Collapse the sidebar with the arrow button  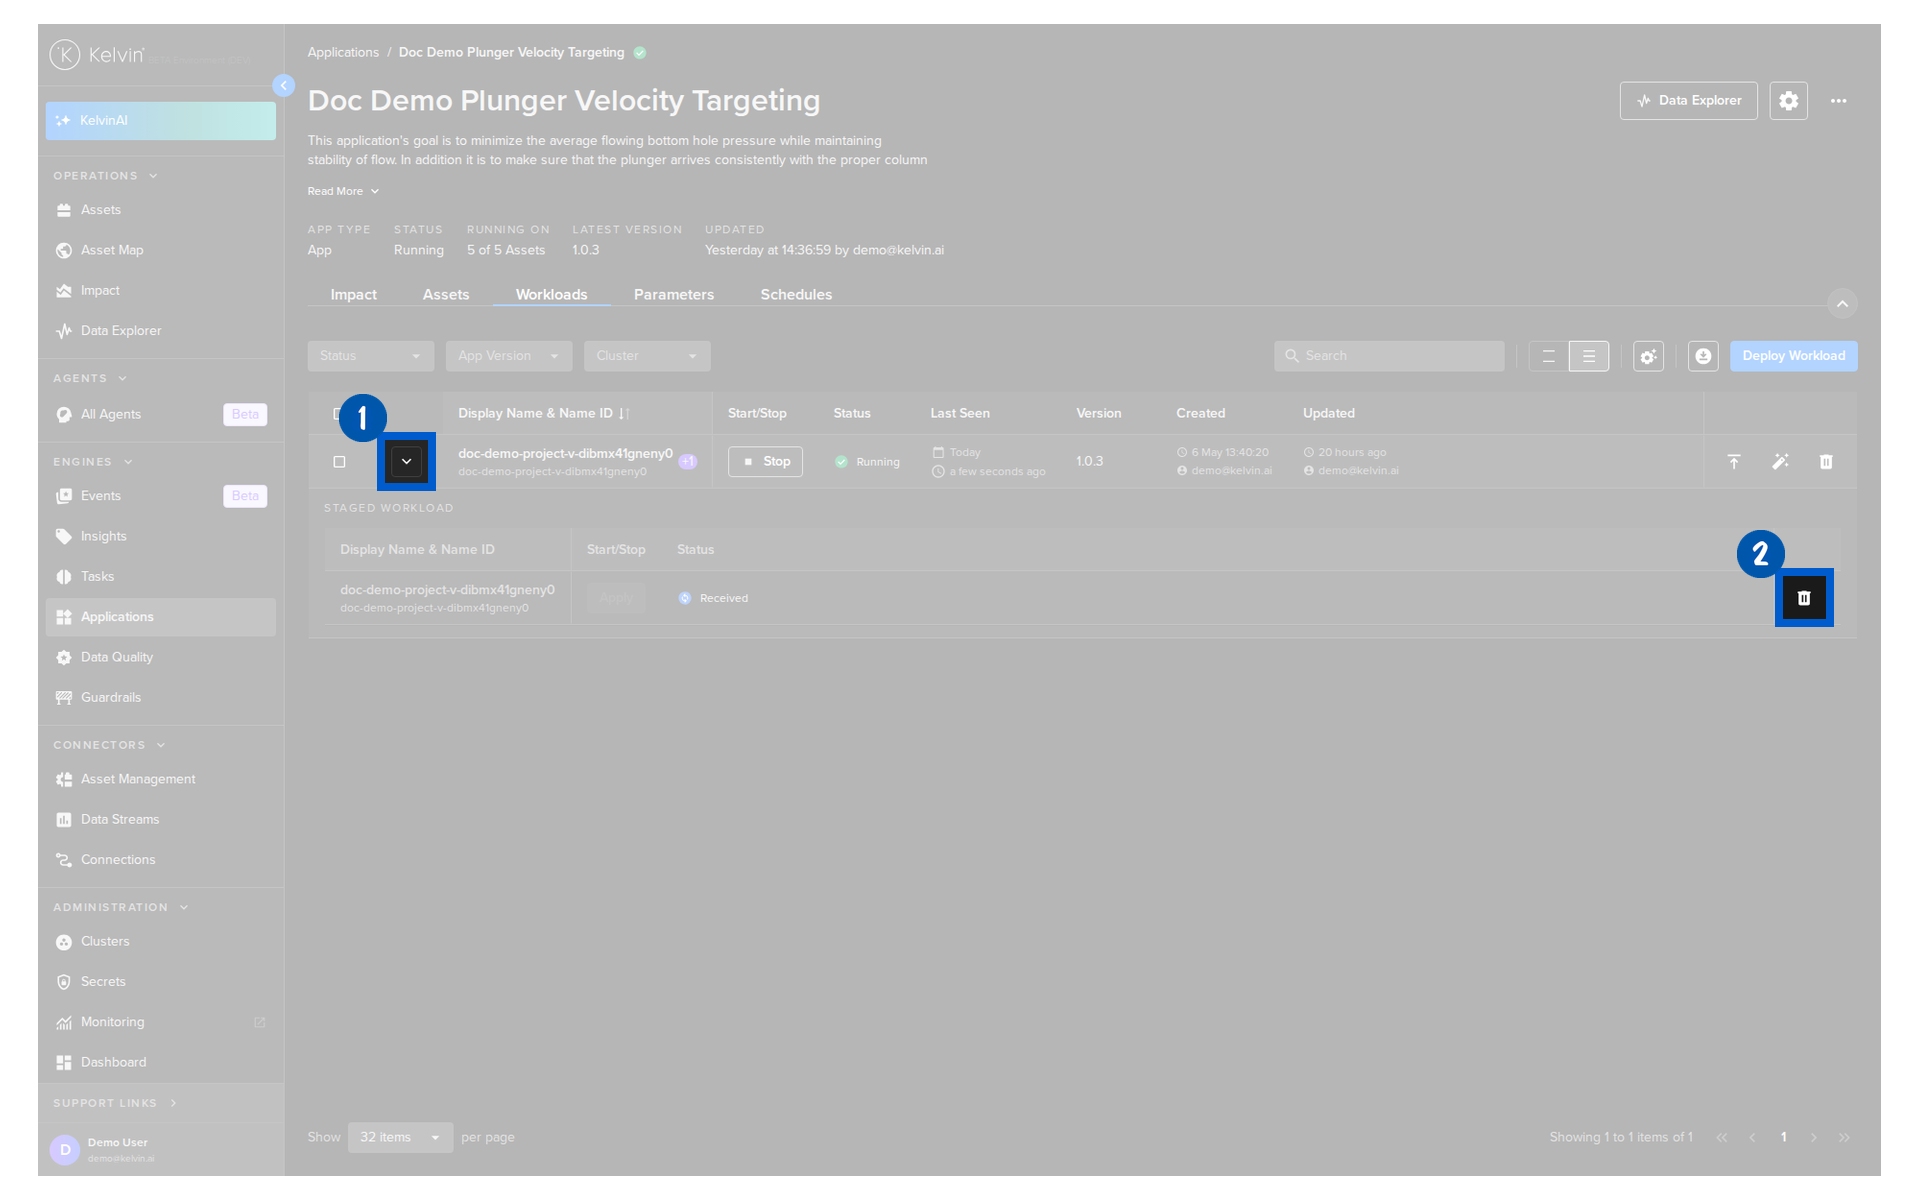[x=284, y=86]
